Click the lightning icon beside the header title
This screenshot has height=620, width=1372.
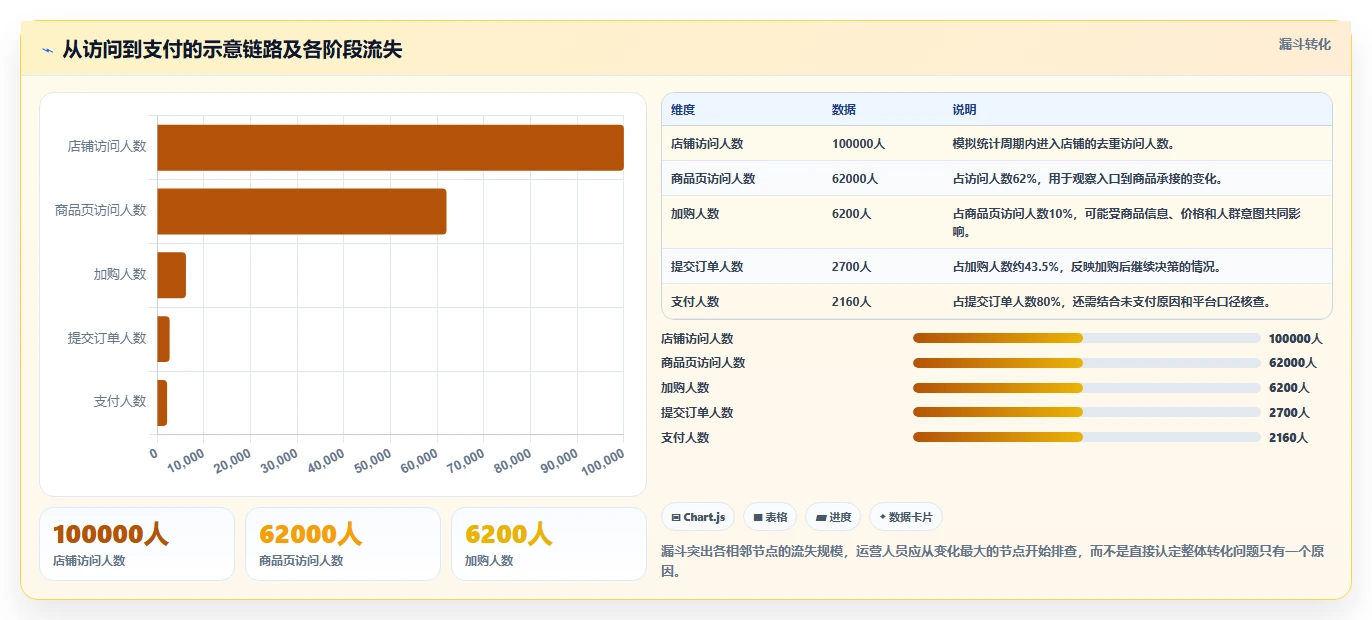click(48, 50)
